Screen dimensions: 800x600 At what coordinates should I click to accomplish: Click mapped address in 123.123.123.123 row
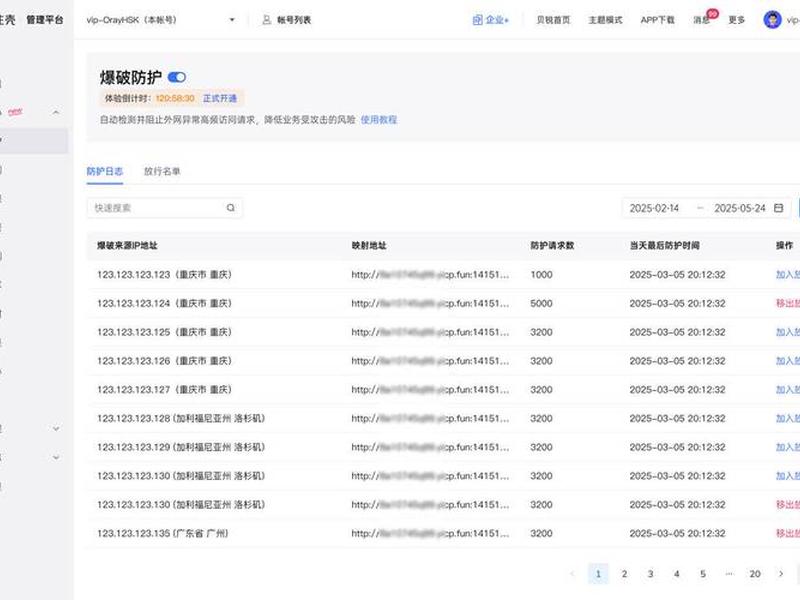tap(430, 274)
